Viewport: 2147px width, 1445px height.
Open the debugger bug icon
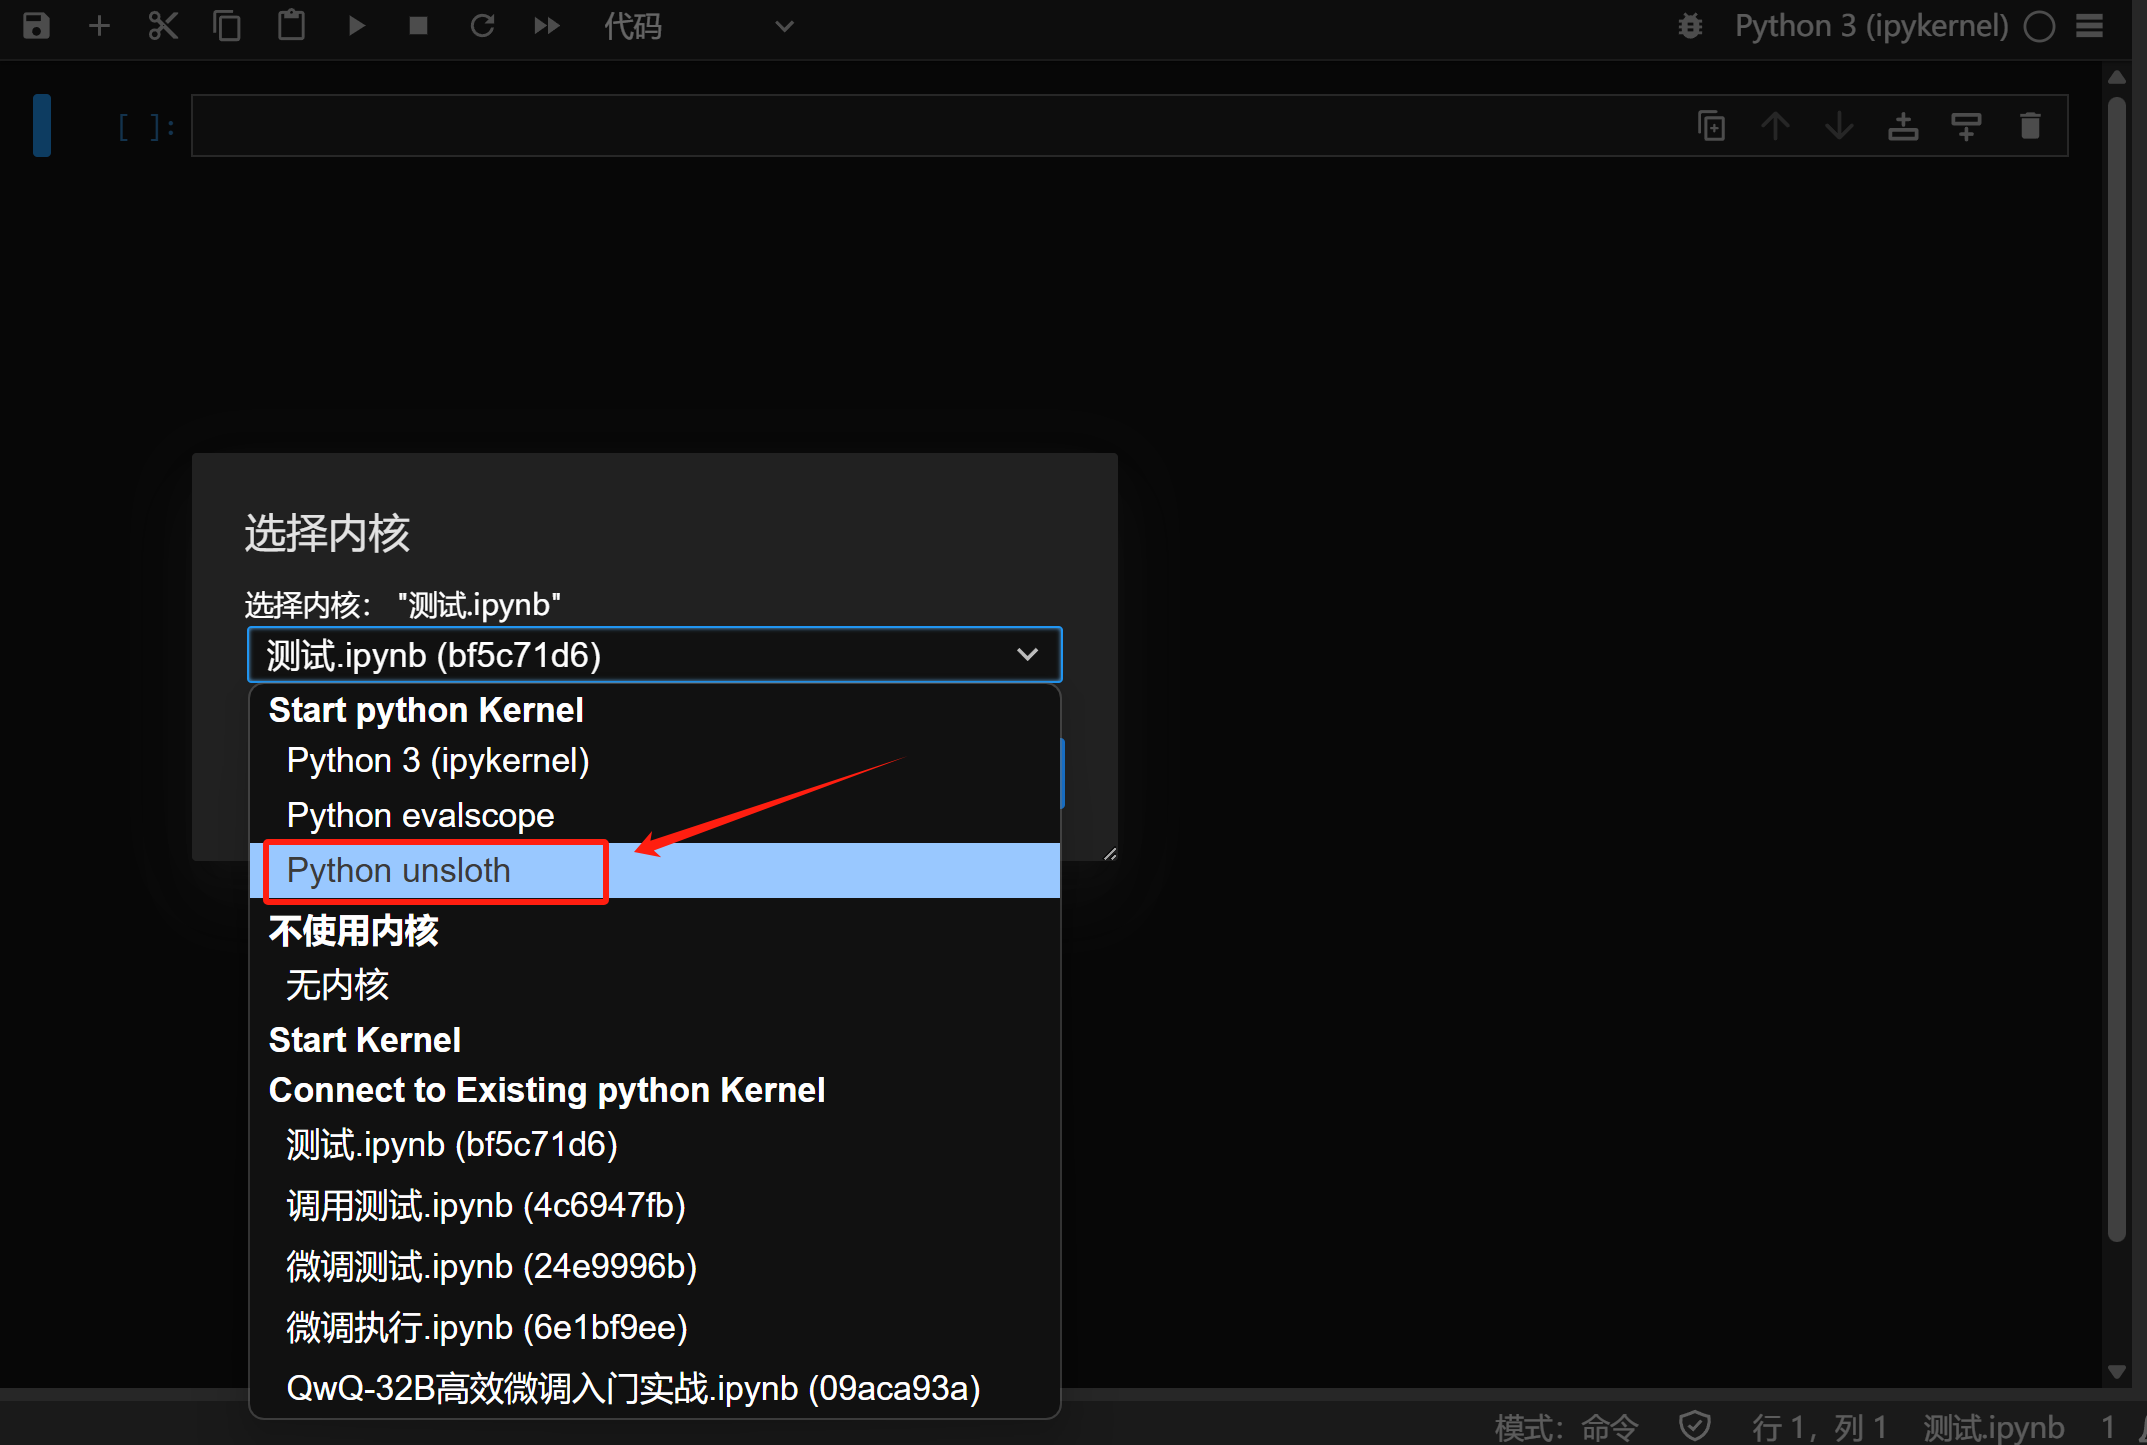[x=1690, y=26]
